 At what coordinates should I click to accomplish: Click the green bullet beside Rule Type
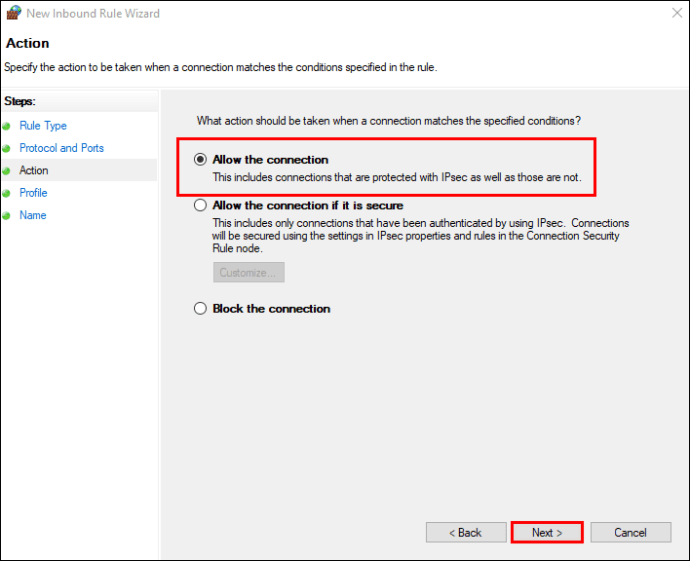coord(6,126)
